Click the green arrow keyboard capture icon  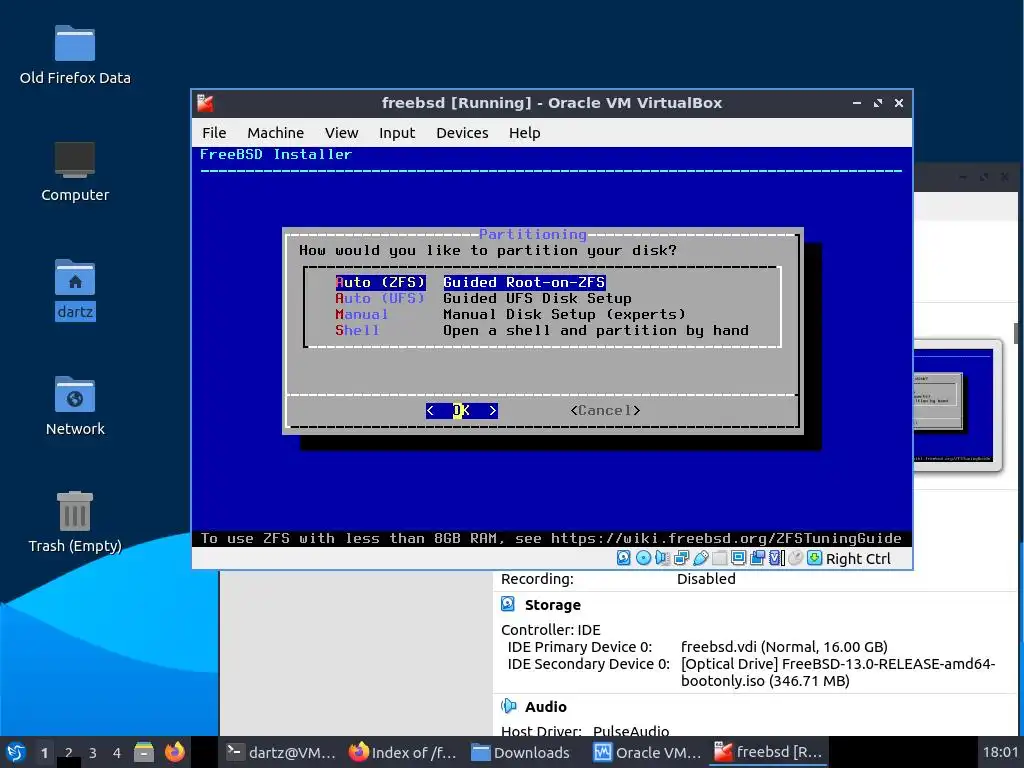[x=814, y=558]
